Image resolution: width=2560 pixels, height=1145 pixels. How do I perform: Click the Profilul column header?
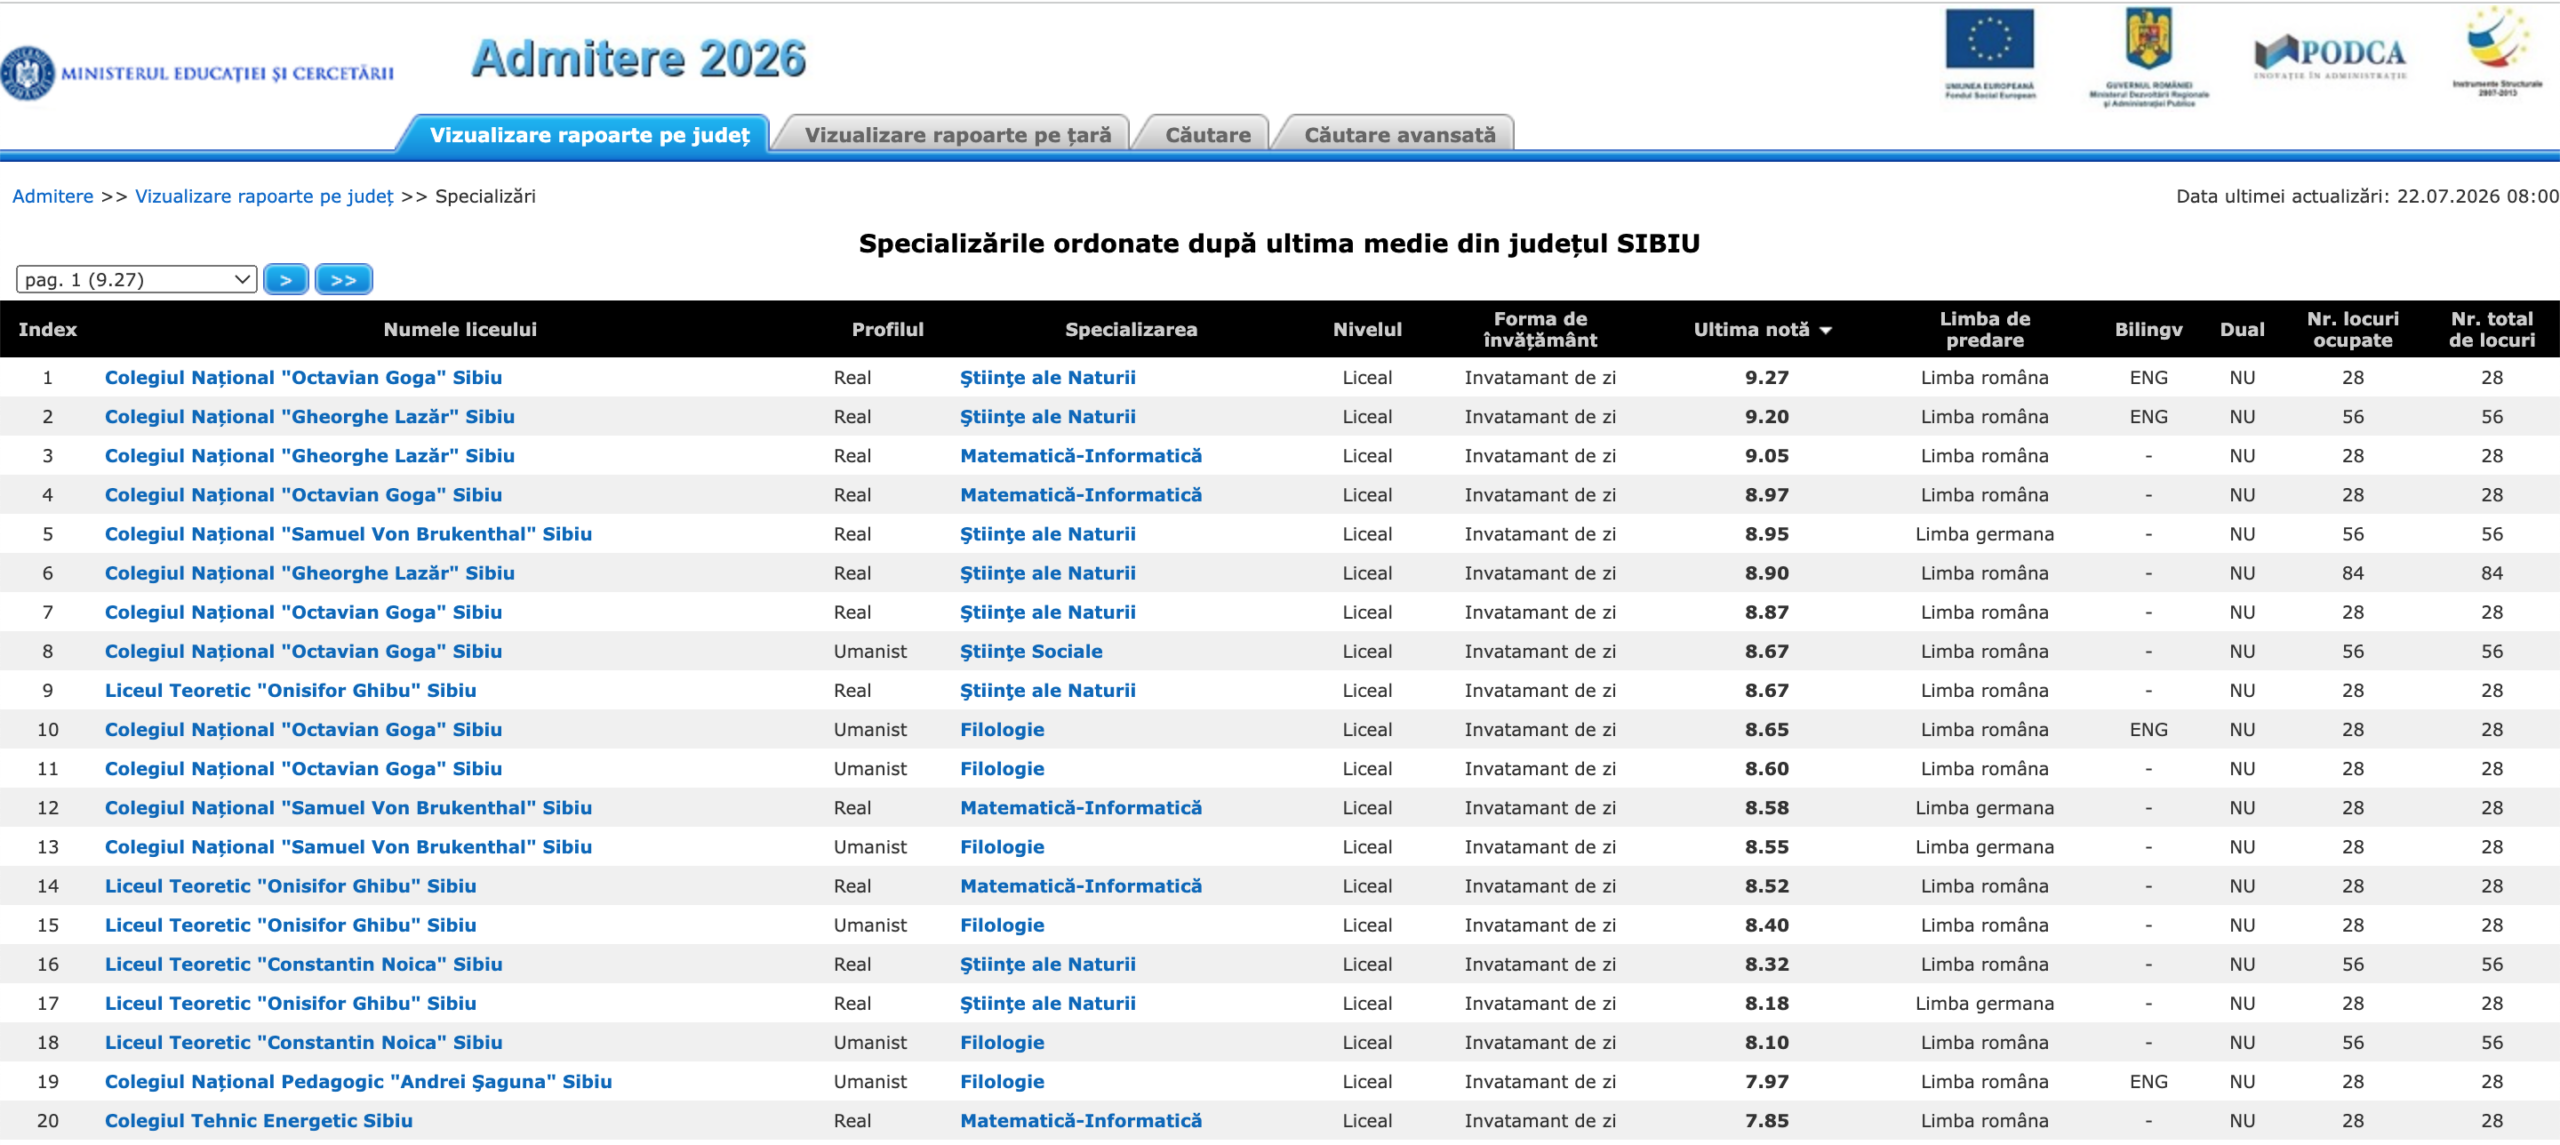point(887,330)
